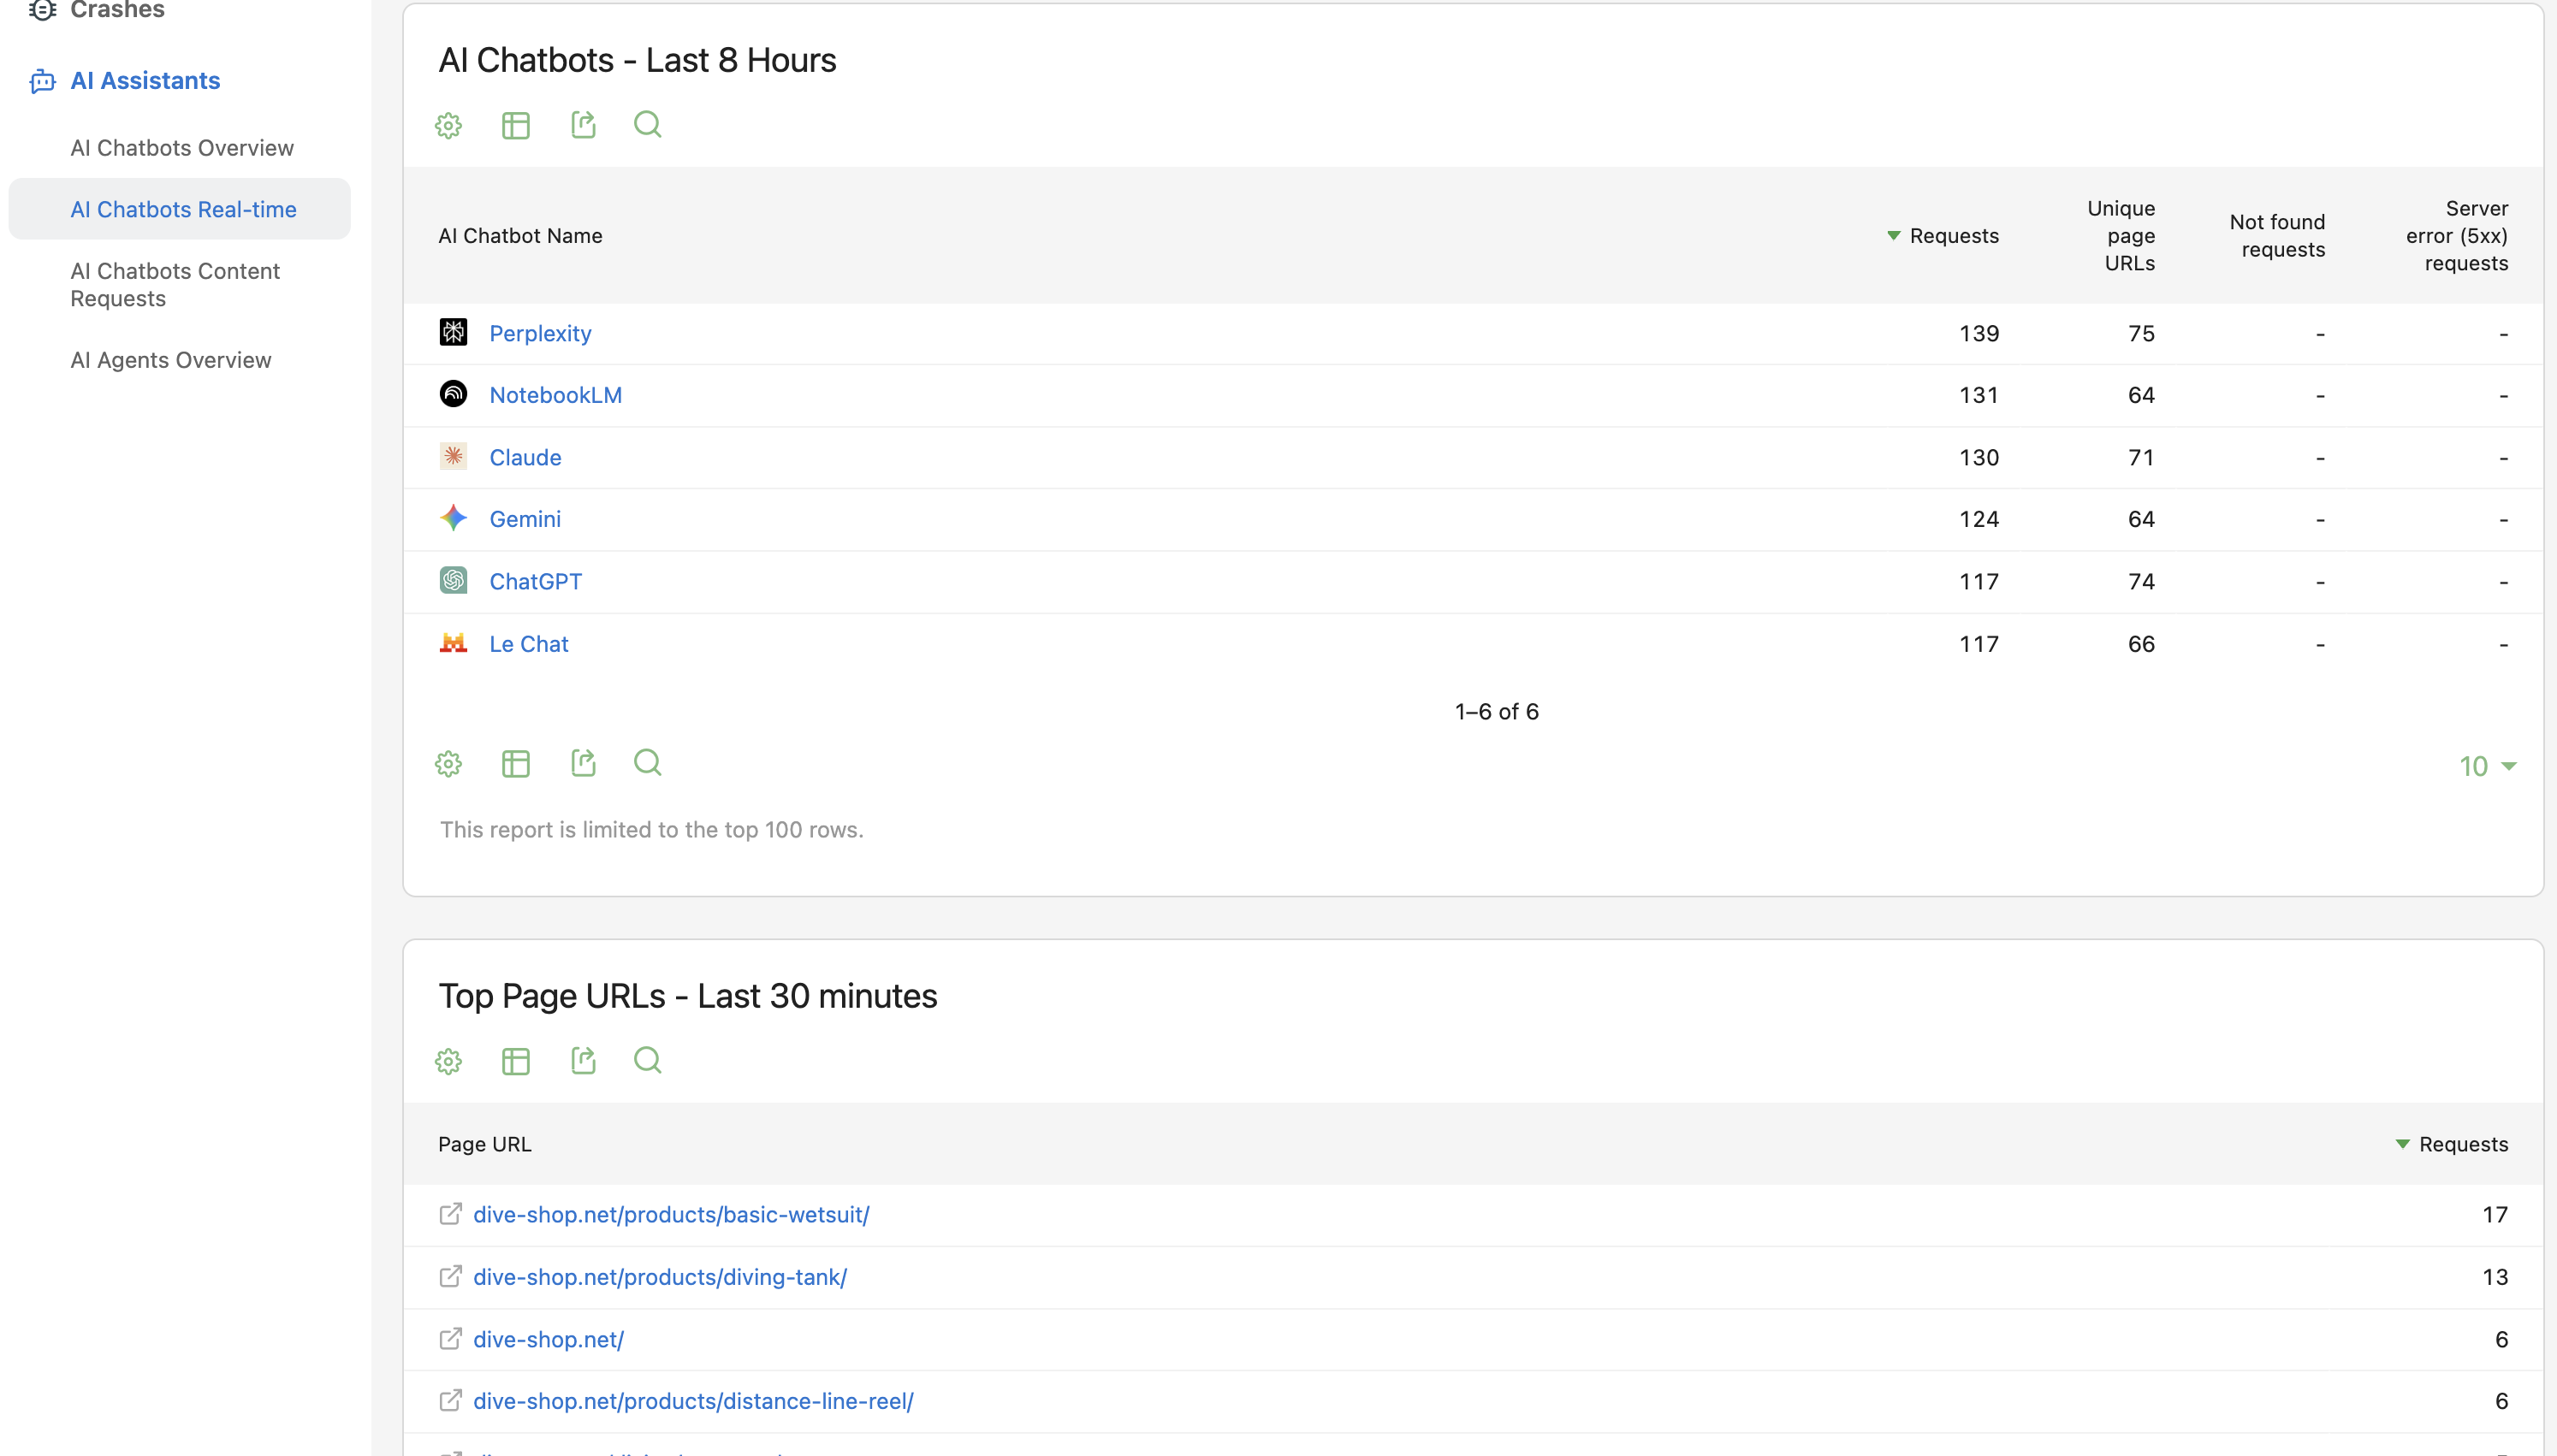
Task: Open dive-shop.net/ homepage link
Action: tap(548, 1340)
